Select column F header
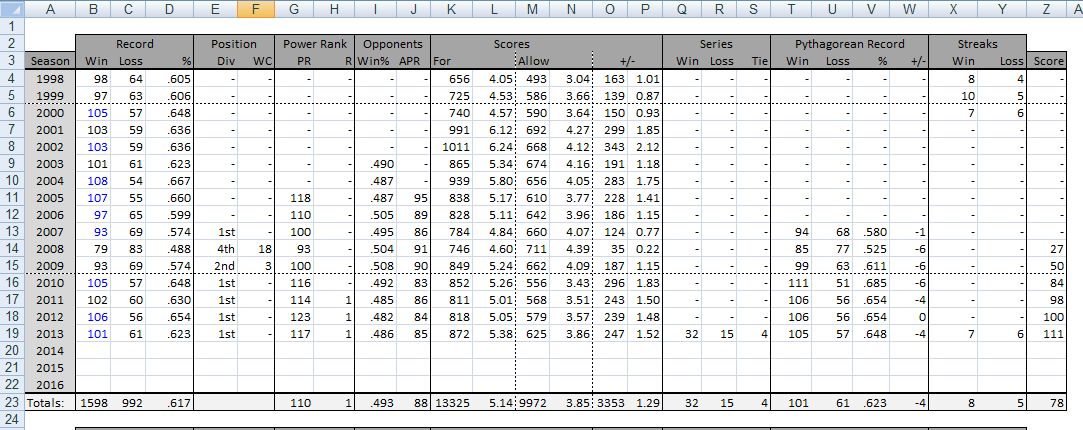The width and height of the screenshot is (1083, 430). tap(256, 9)
